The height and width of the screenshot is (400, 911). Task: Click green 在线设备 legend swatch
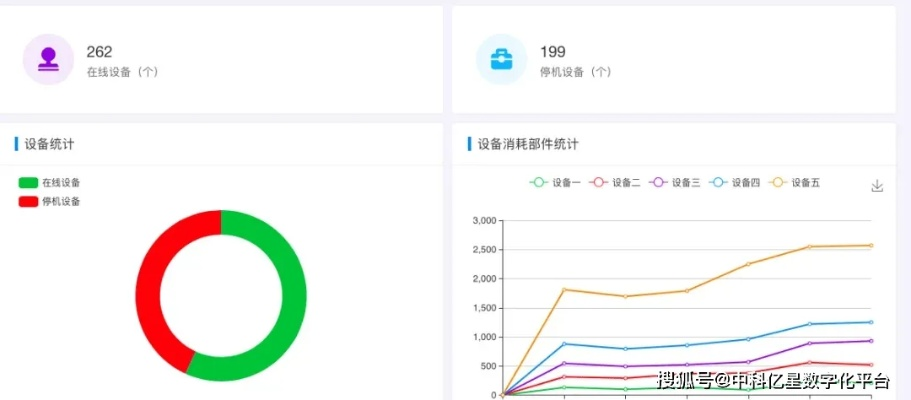pos(28,183)
